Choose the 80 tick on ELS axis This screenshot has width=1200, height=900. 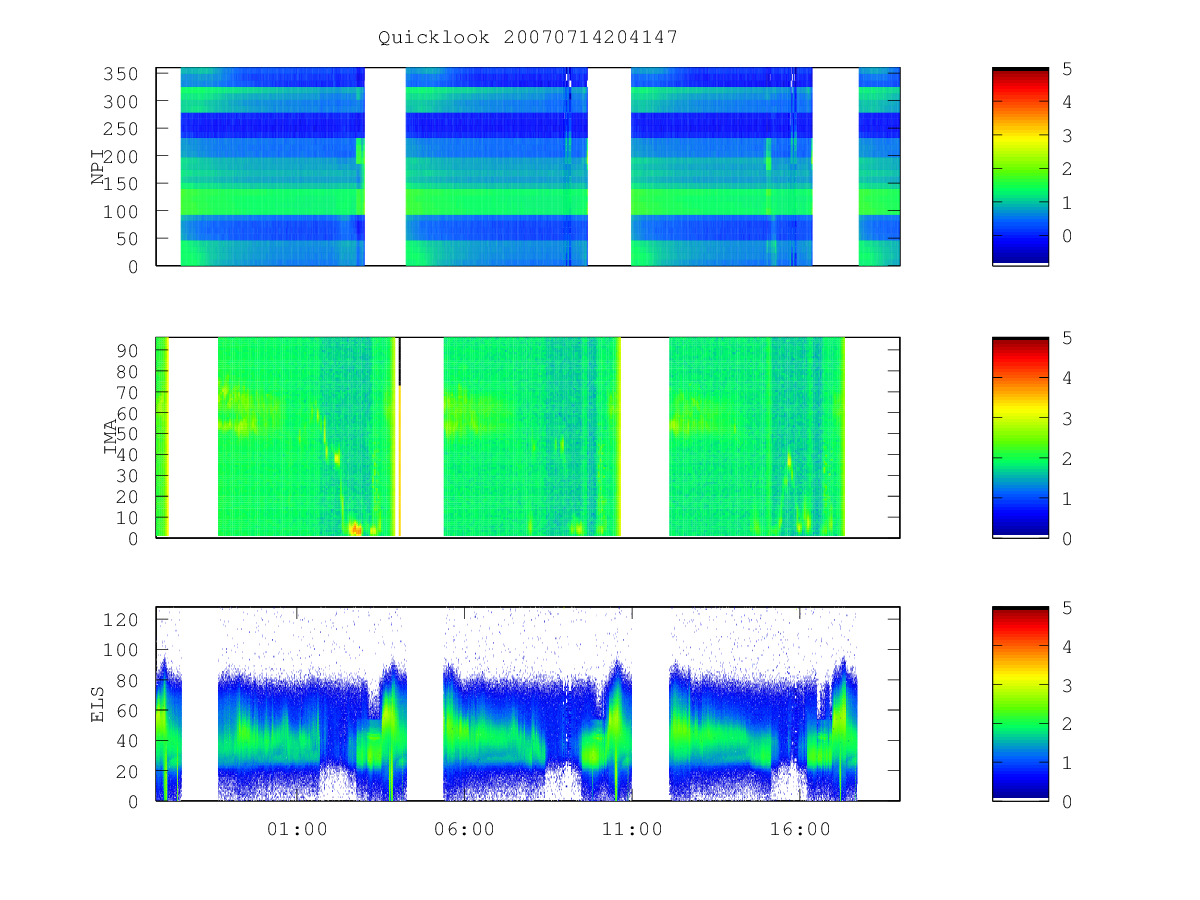point(127,681)
